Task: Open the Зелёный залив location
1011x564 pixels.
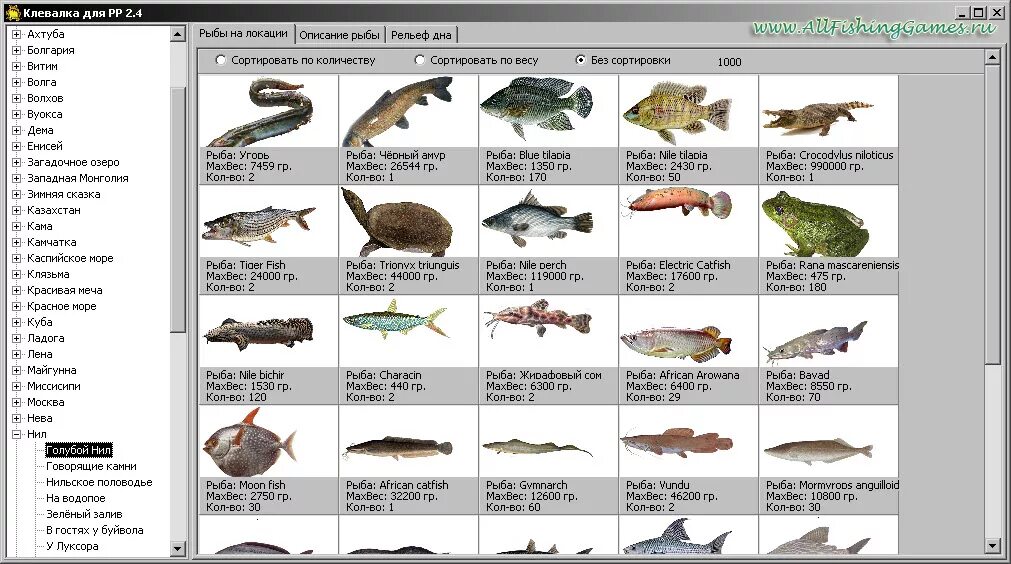Action: pyautogui.click(x=84, y=514)
